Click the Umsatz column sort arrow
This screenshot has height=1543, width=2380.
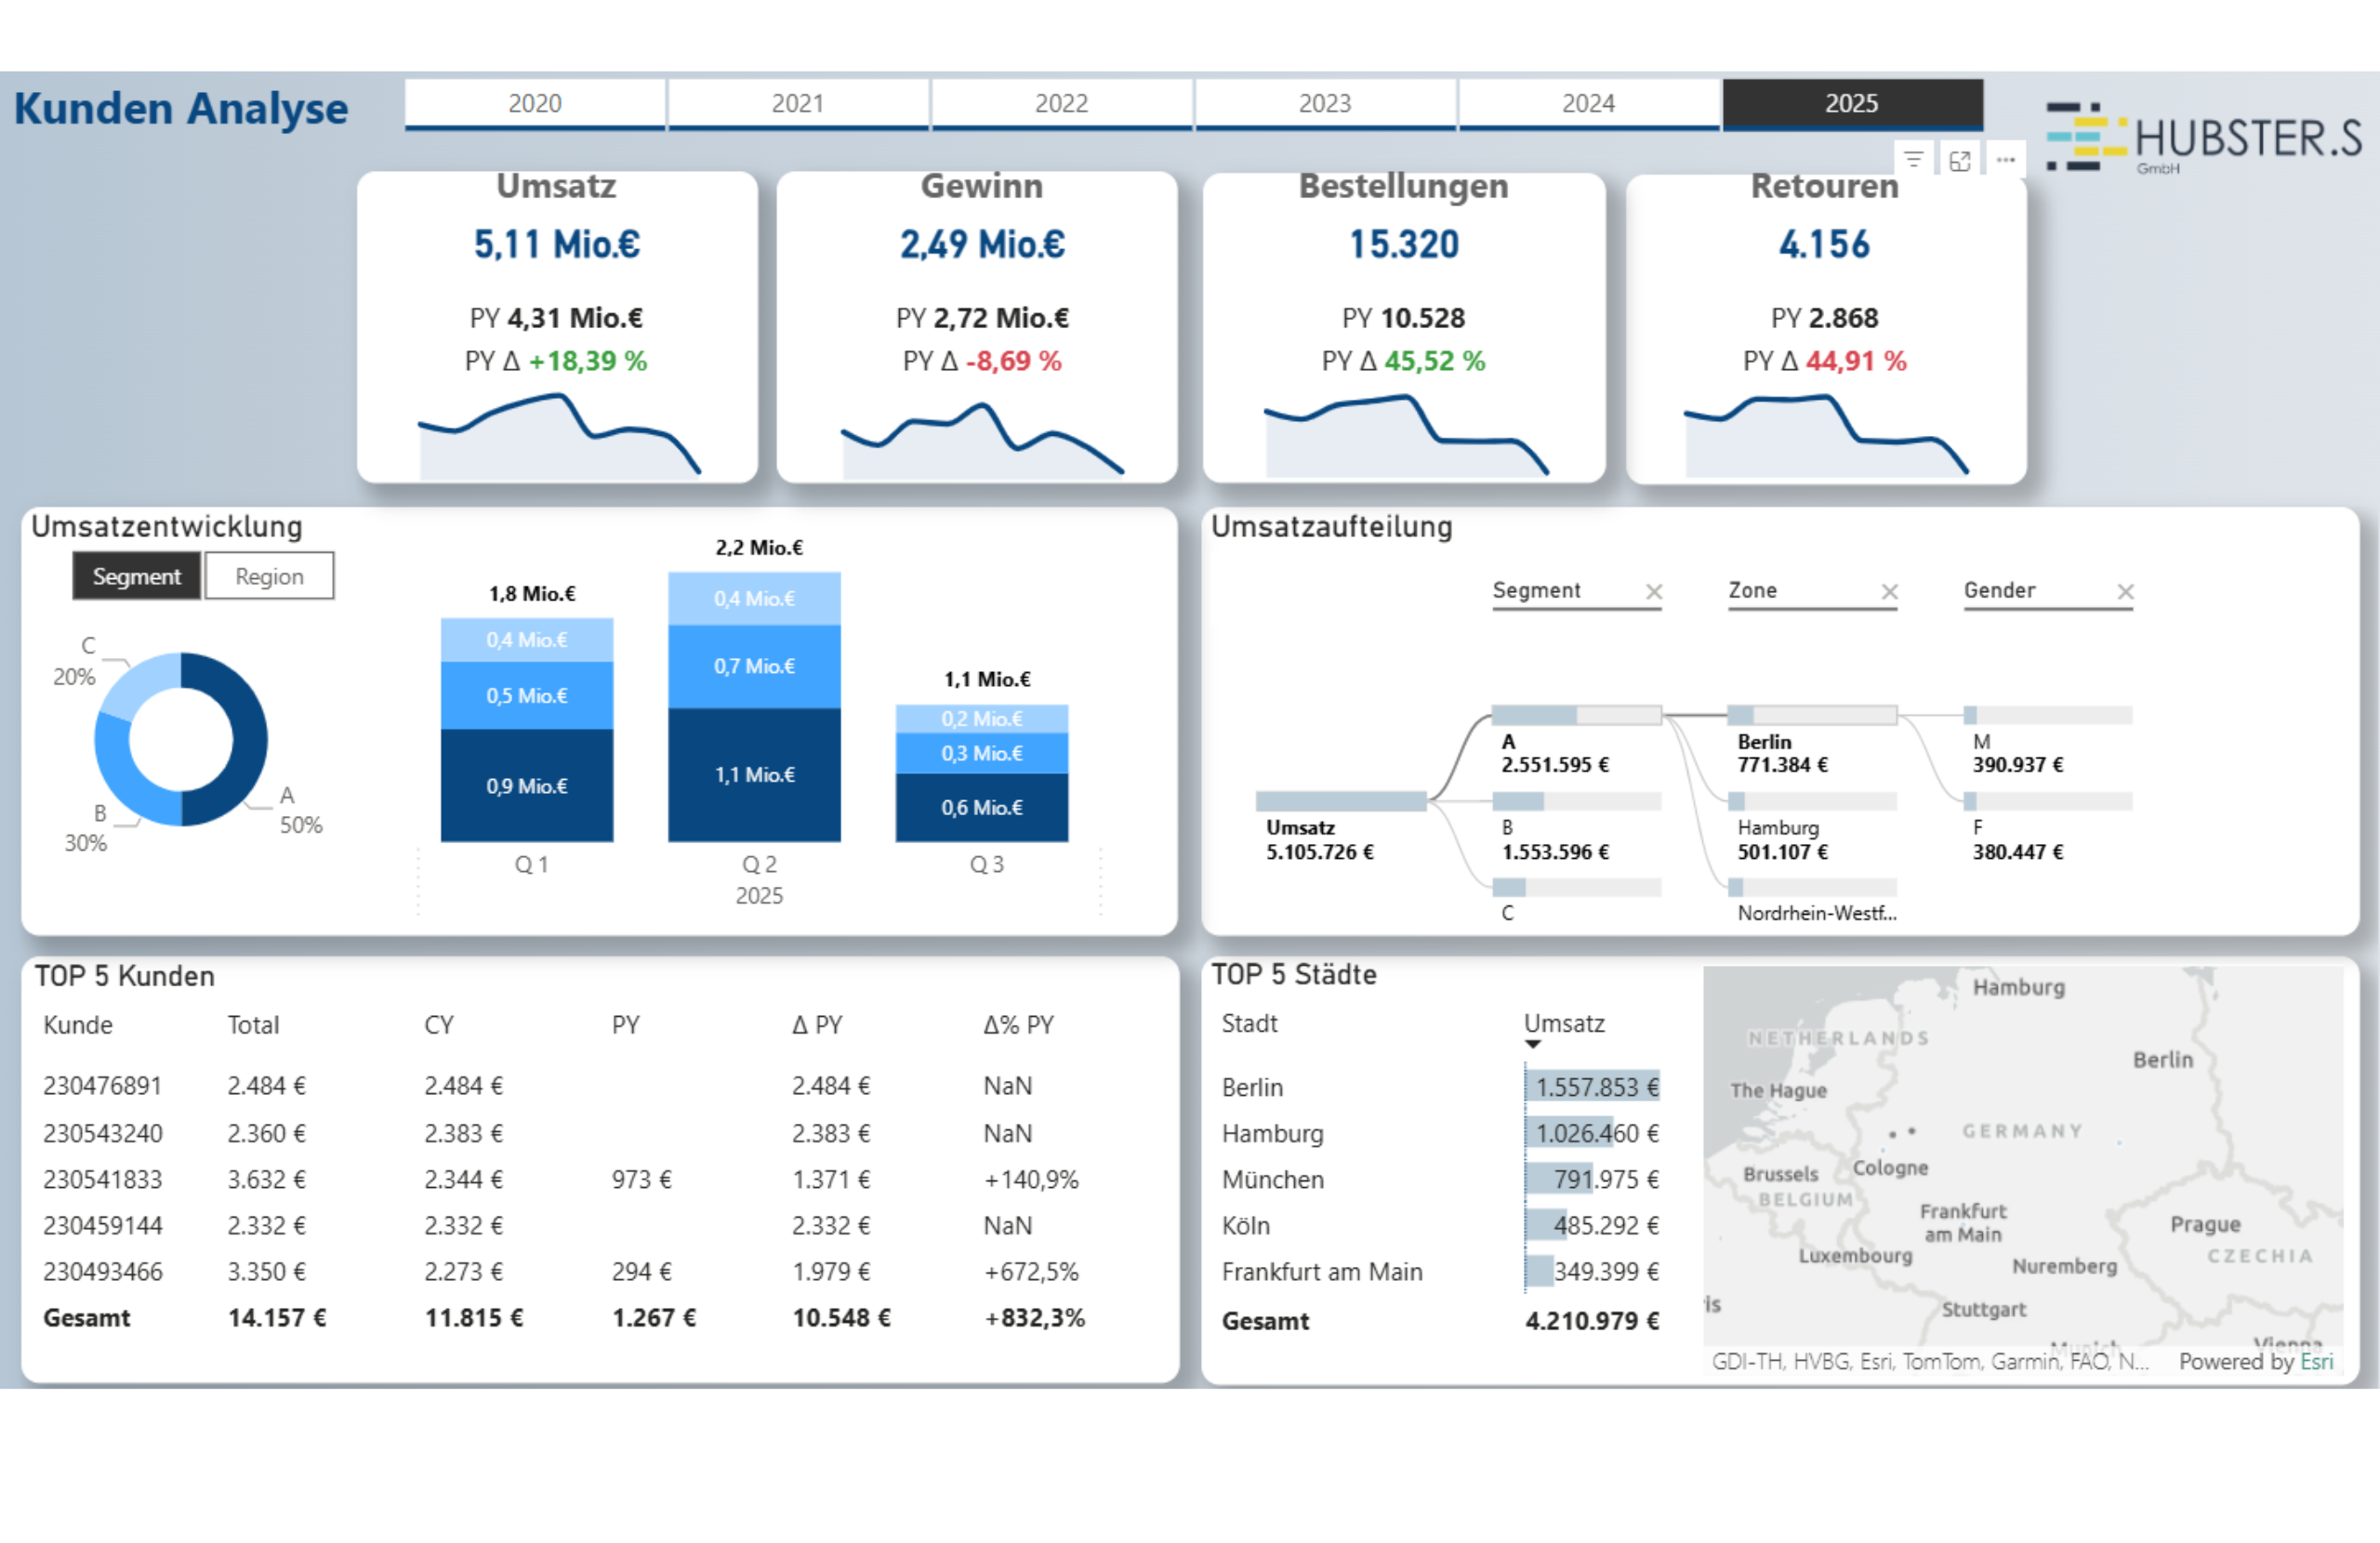point(1532,1045)
